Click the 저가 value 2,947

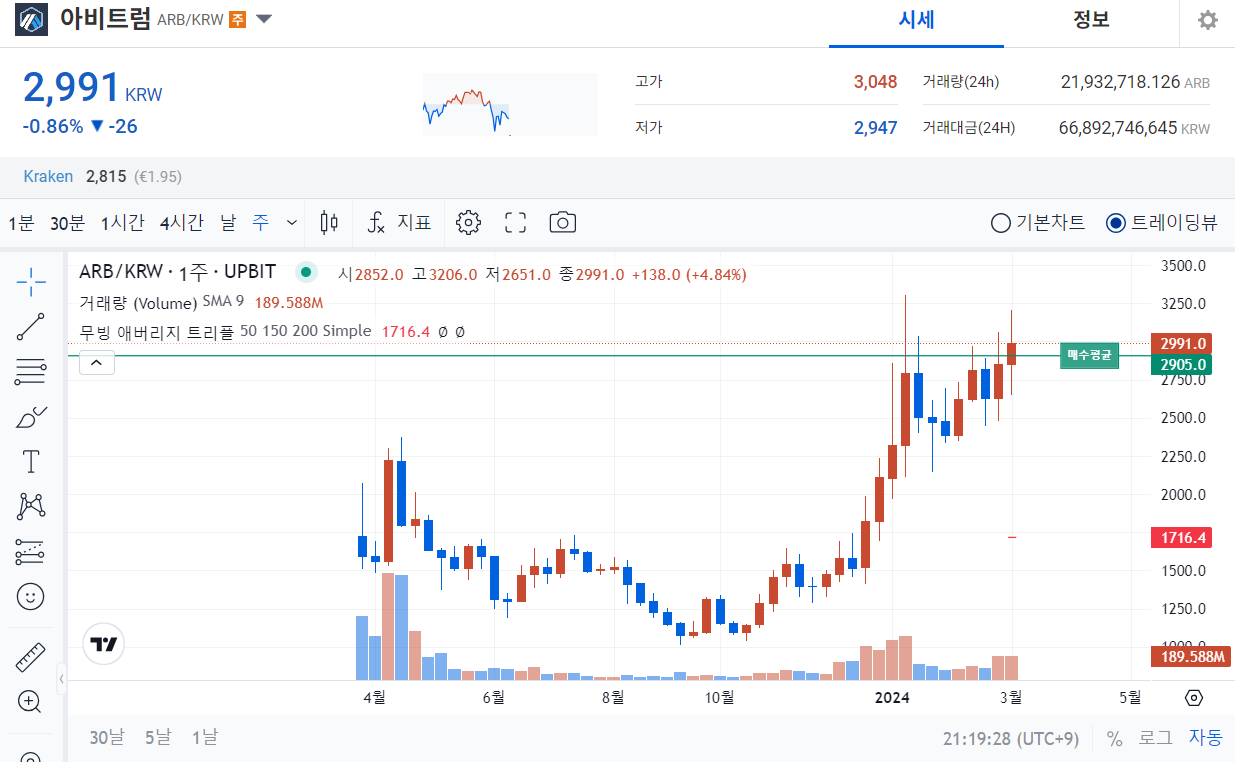875,128
